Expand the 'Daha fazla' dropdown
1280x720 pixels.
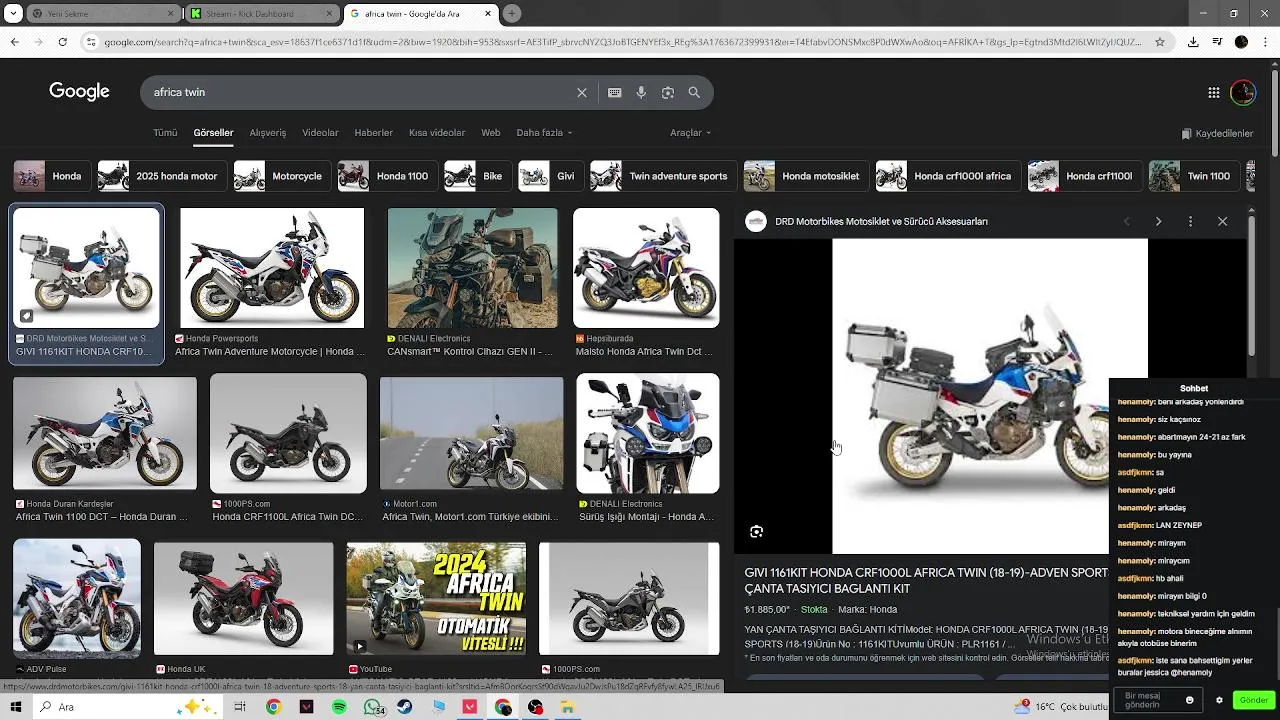click(544, 133)
